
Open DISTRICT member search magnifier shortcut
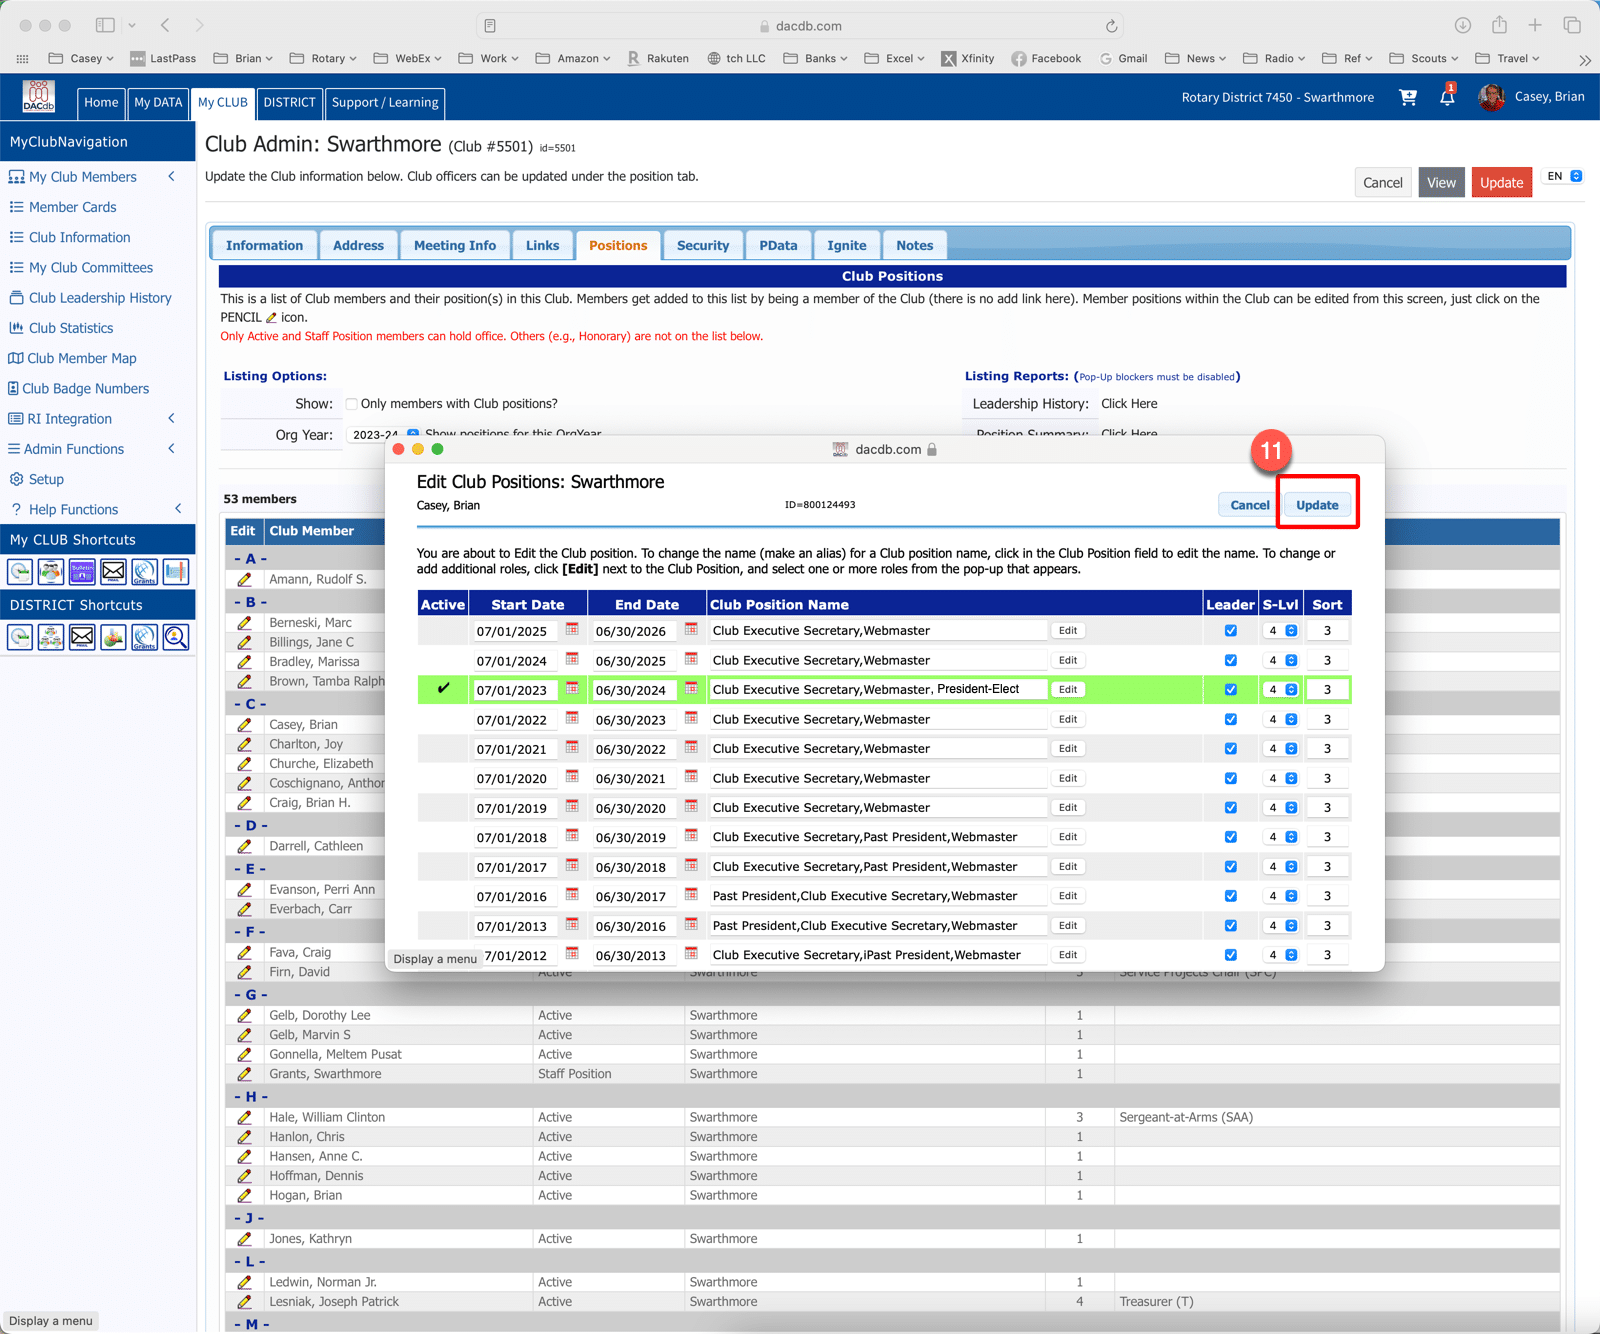click(176, 637)
